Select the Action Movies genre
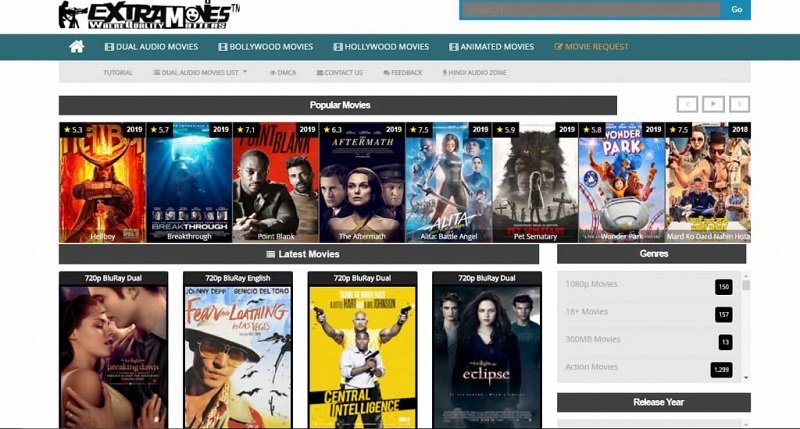This screenshot has height=429, width=800. click(591, 367)
